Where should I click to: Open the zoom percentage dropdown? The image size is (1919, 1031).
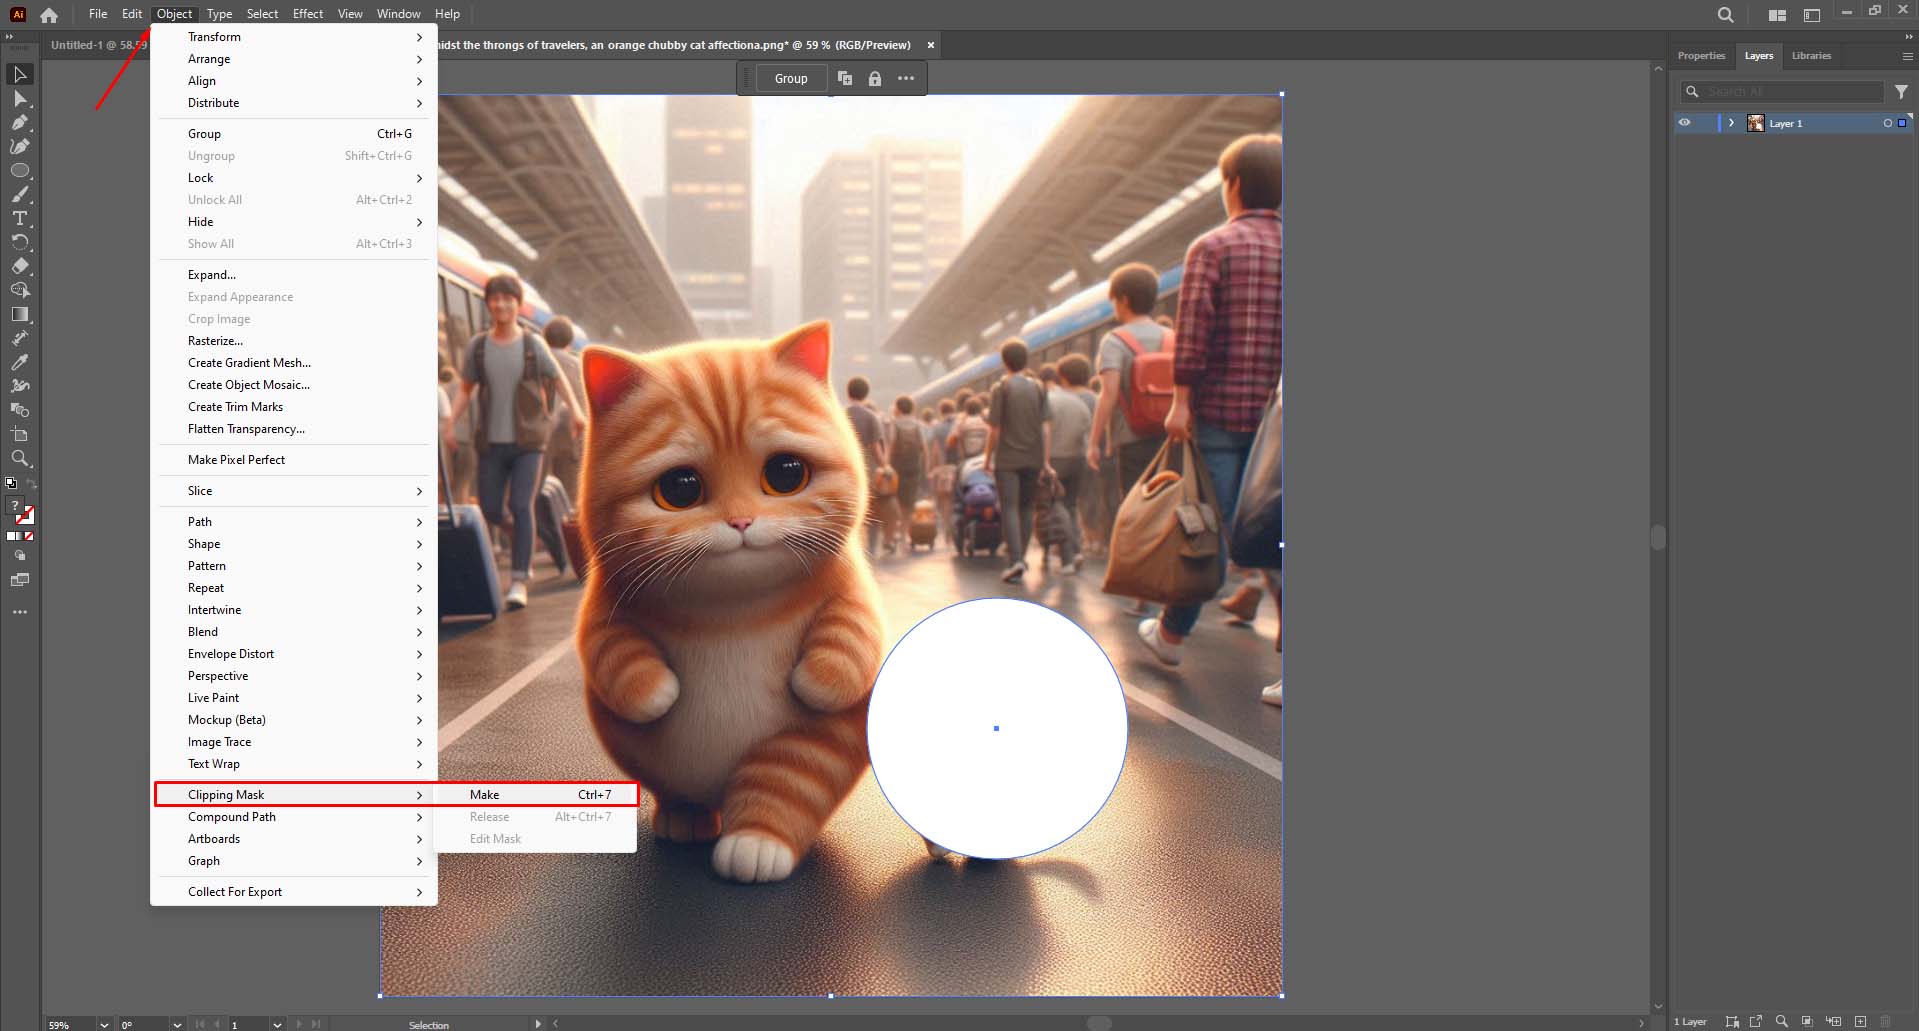pos(104,1024)
